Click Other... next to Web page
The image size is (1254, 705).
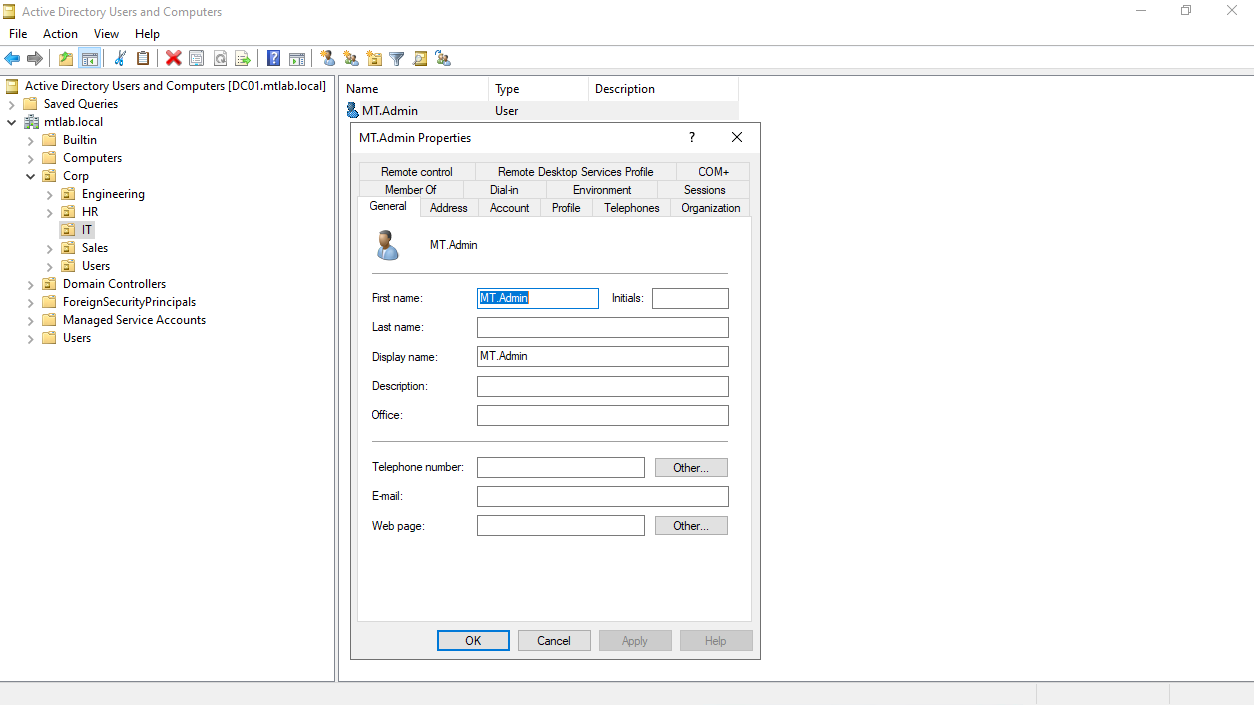691,526
